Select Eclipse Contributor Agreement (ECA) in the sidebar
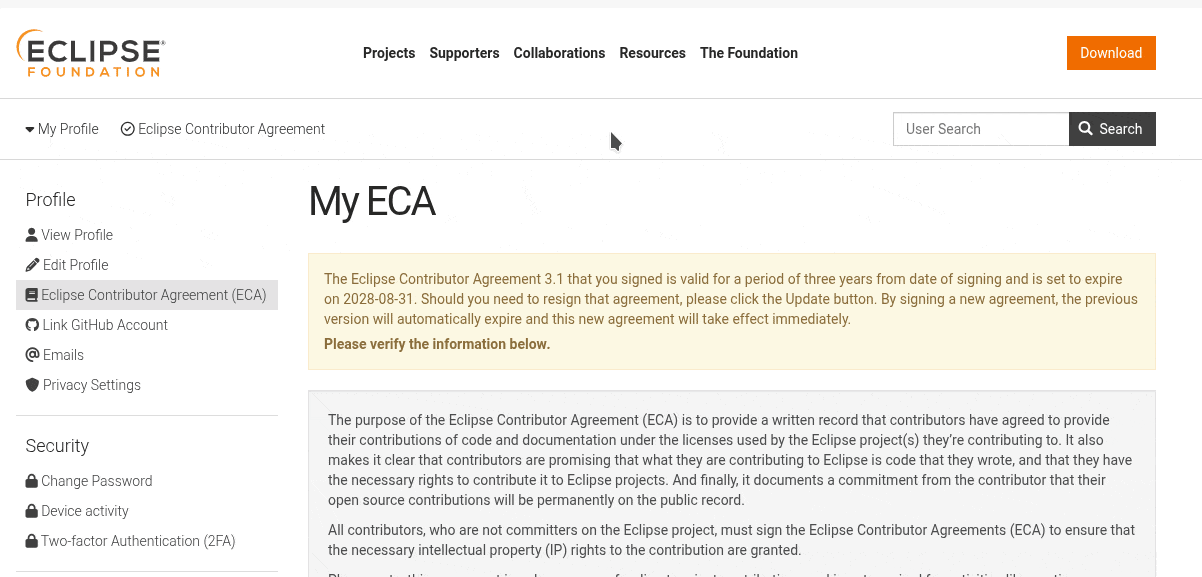1202x577 pixels. (153, 295)
